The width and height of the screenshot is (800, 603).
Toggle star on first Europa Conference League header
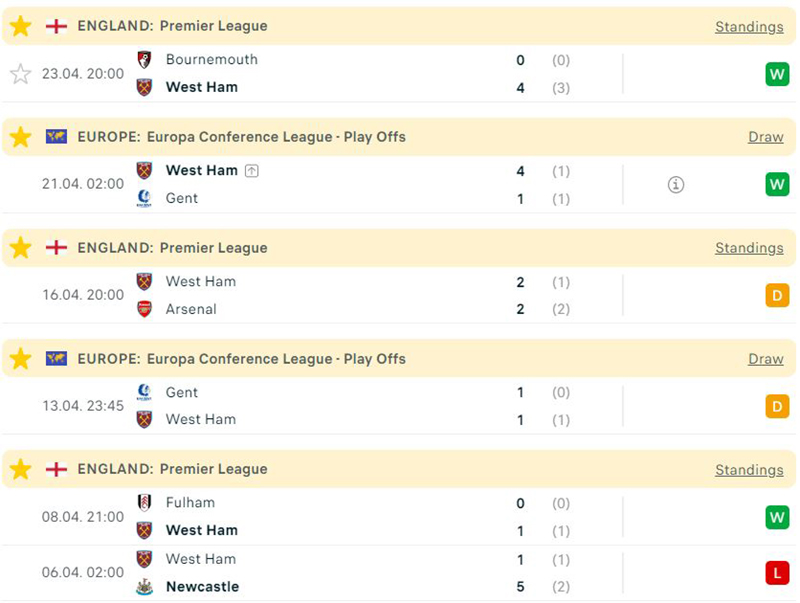tap(20, 137)
